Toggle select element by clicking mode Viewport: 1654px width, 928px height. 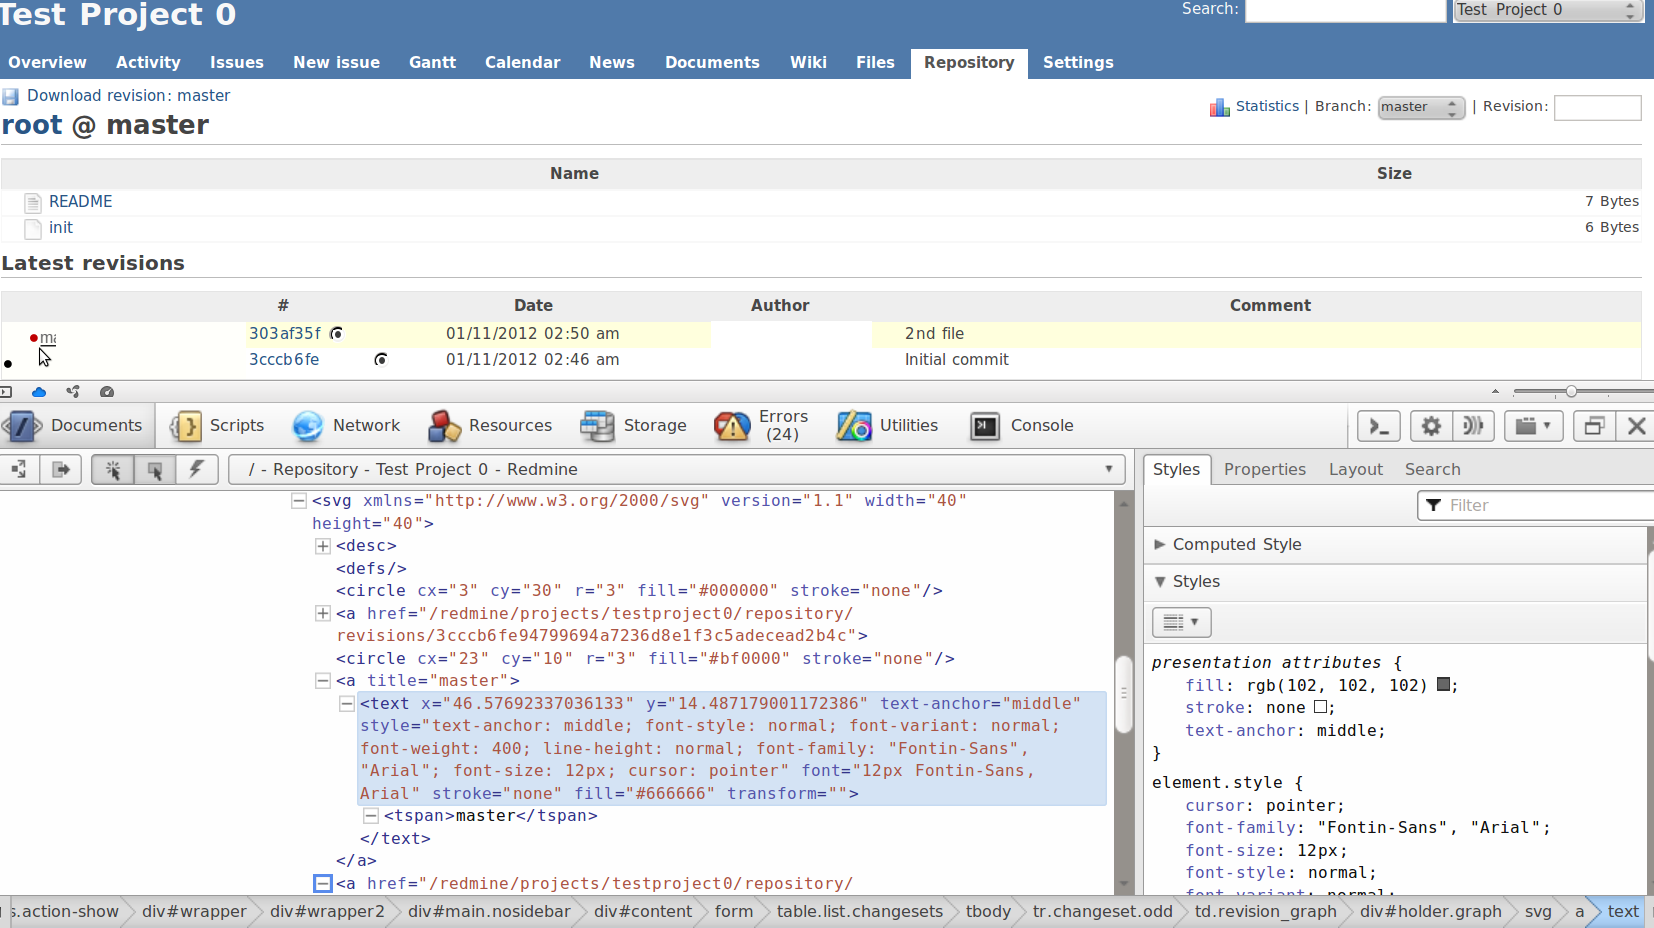tap(113, 469)
